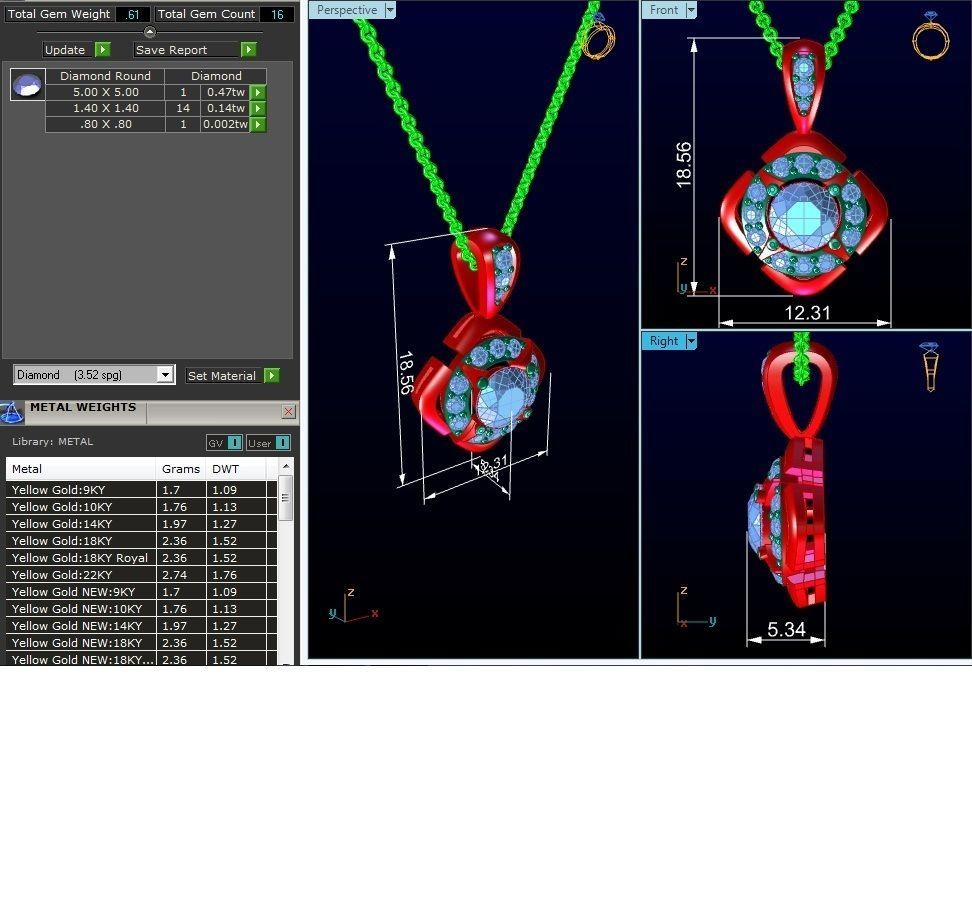Click green arrow in the 0.14tw row
This screenshot has width=972, height=918.
(x=258, y=108)
